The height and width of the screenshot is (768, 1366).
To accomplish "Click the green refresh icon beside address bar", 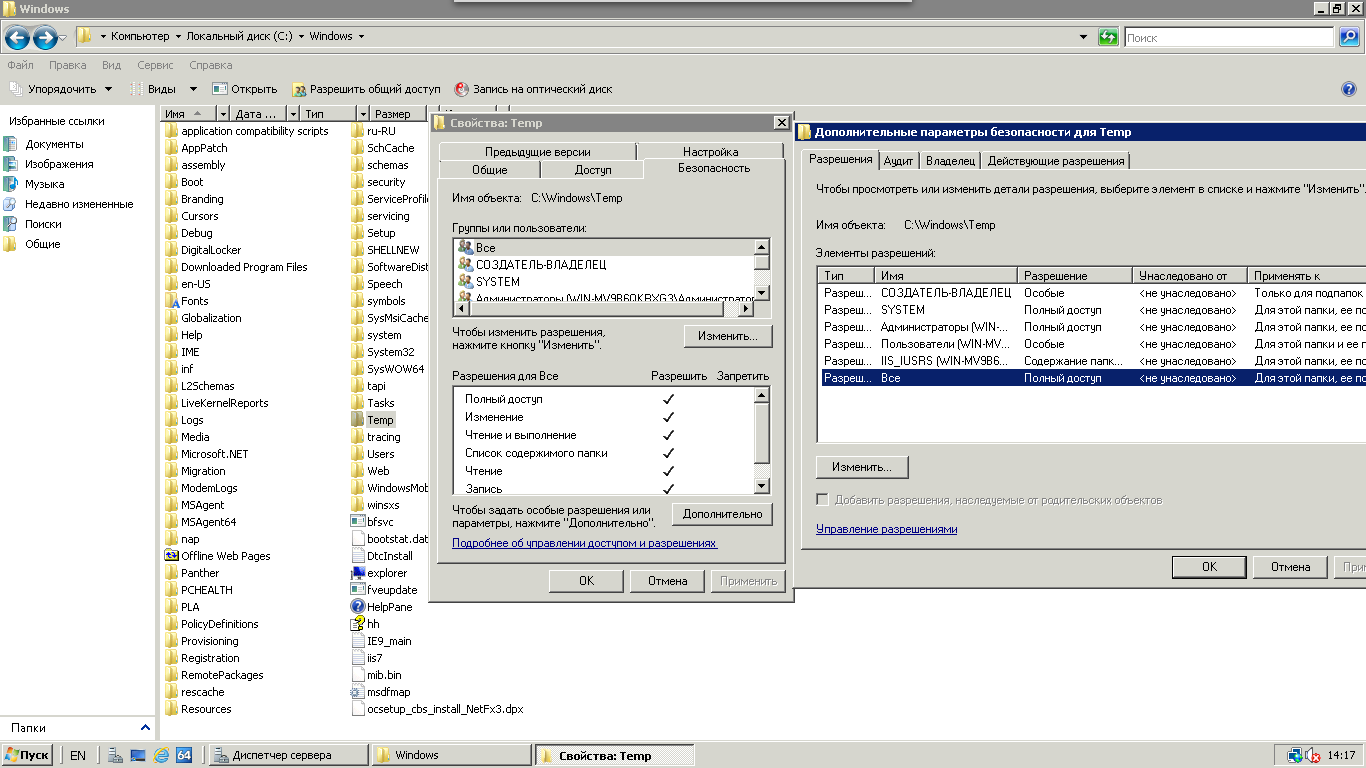I will [1107, 37].
